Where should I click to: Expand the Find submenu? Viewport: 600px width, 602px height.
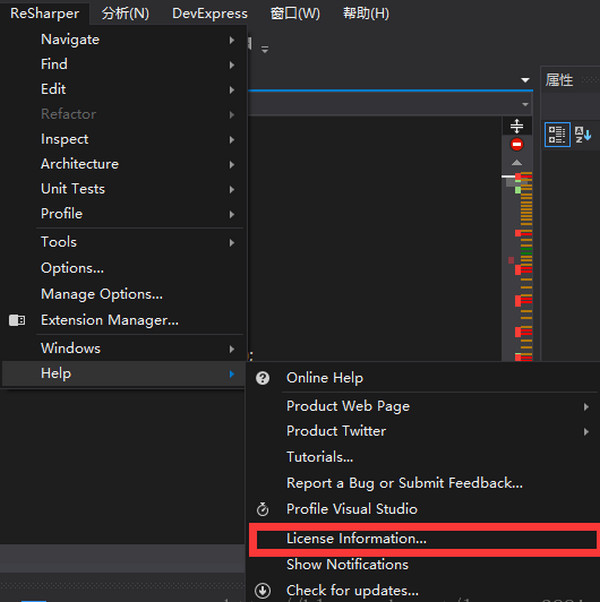click(x=232, y=65)
